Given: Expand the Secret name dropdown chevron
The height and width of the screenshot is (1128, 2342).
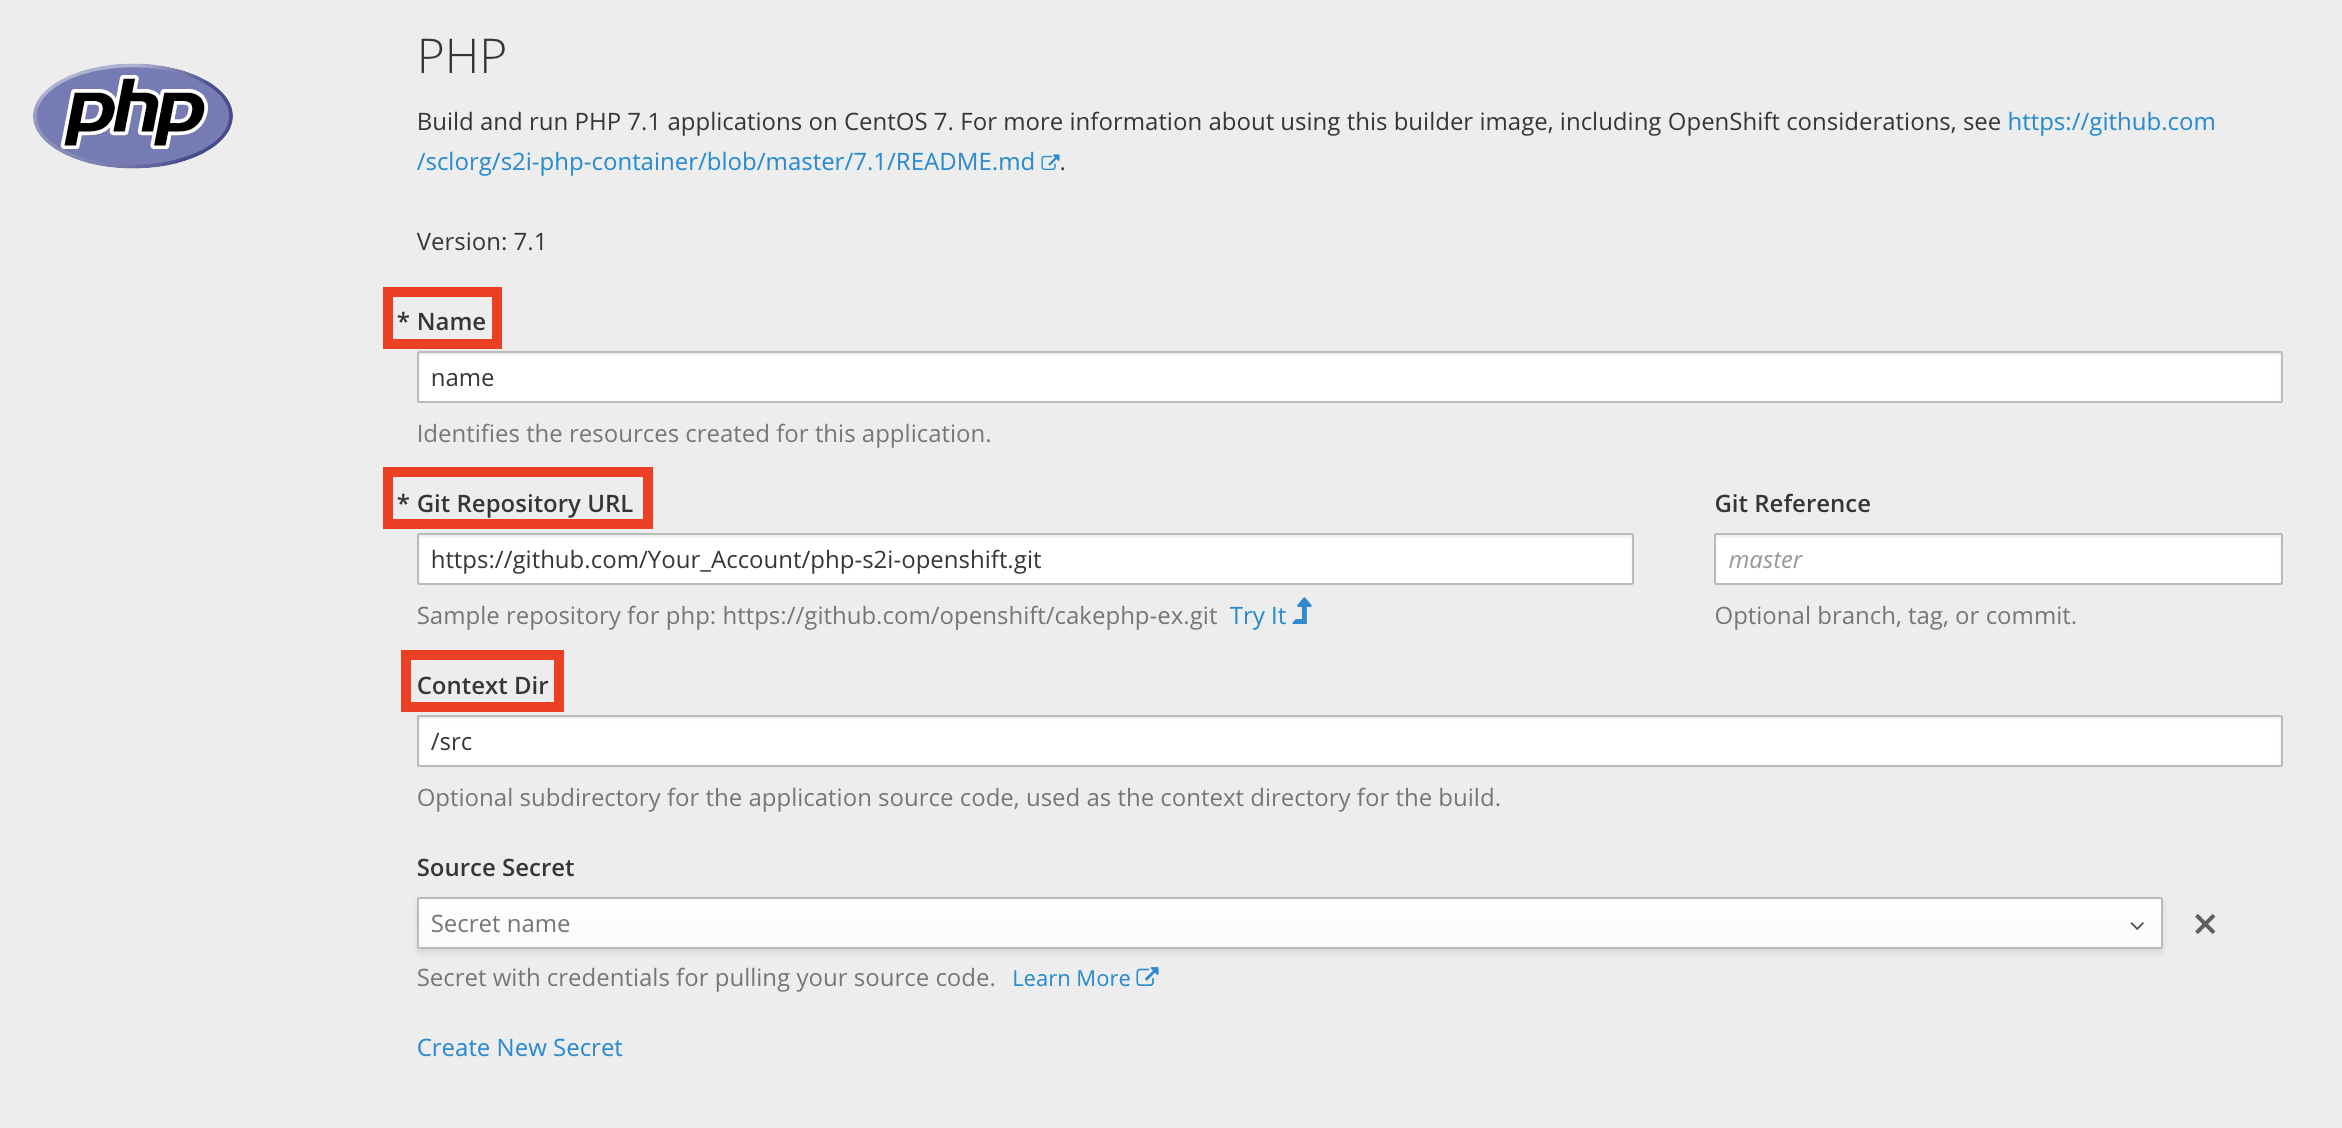Looking at the screenshot, I should tap(2137, 925).
